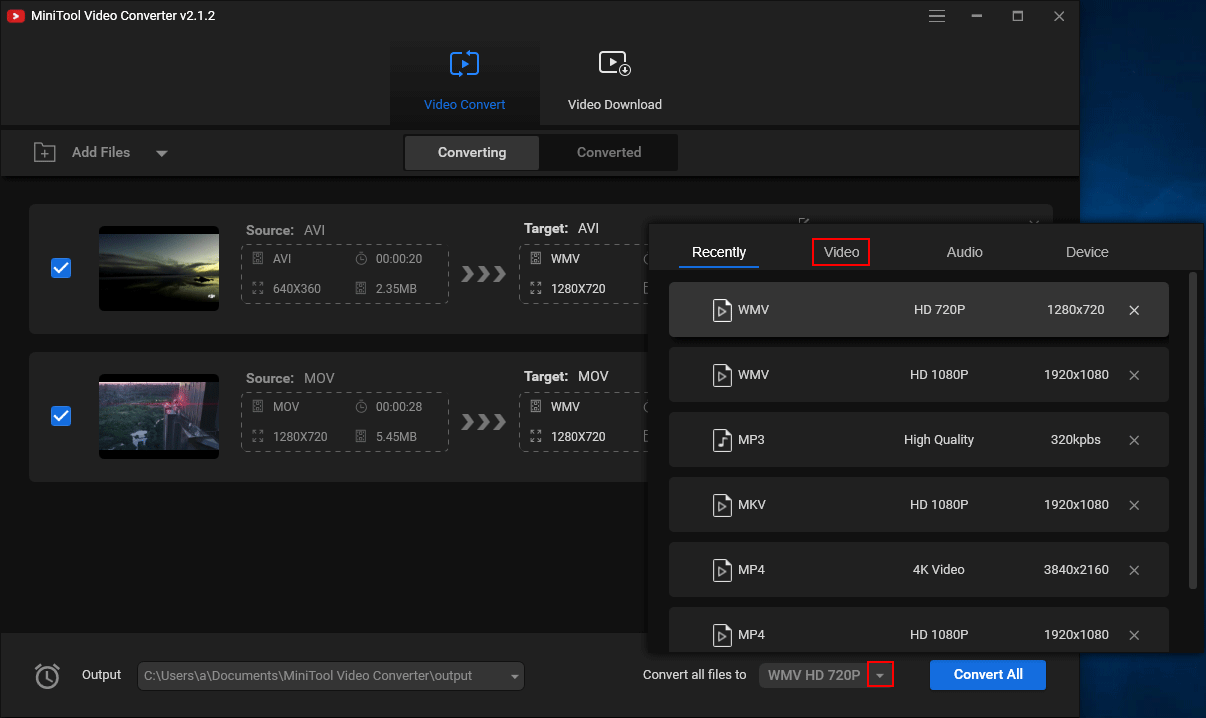Click the AVI target WMV format box
The image size is (1206, 718).
click(x=584, y=273)
